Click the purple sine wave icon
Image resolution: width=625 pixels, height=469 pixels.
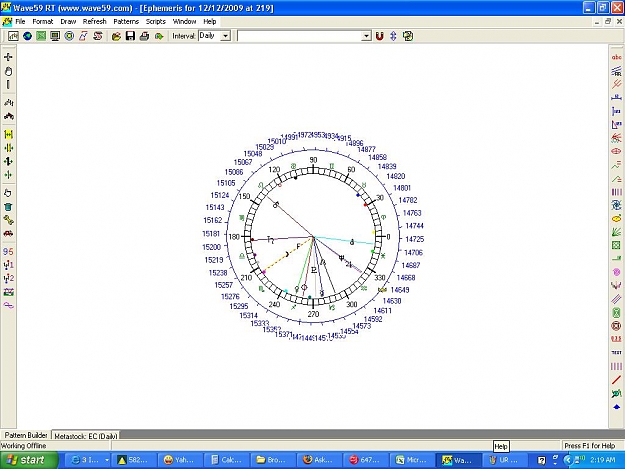[x=8, y=305]
